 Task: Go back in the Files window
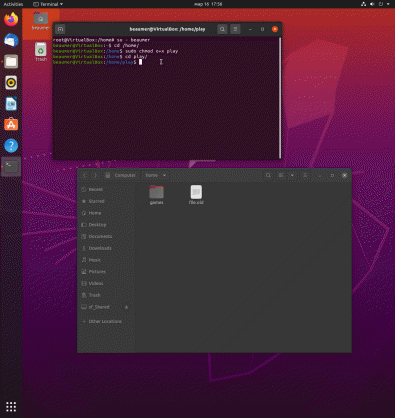[x=85, y=175]
